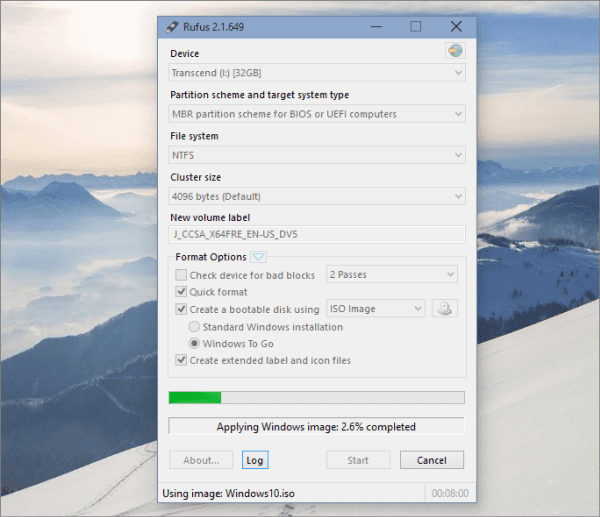Open the Cluster size dropdown
This screenshot has width=600, height=517.
[317, 196]
